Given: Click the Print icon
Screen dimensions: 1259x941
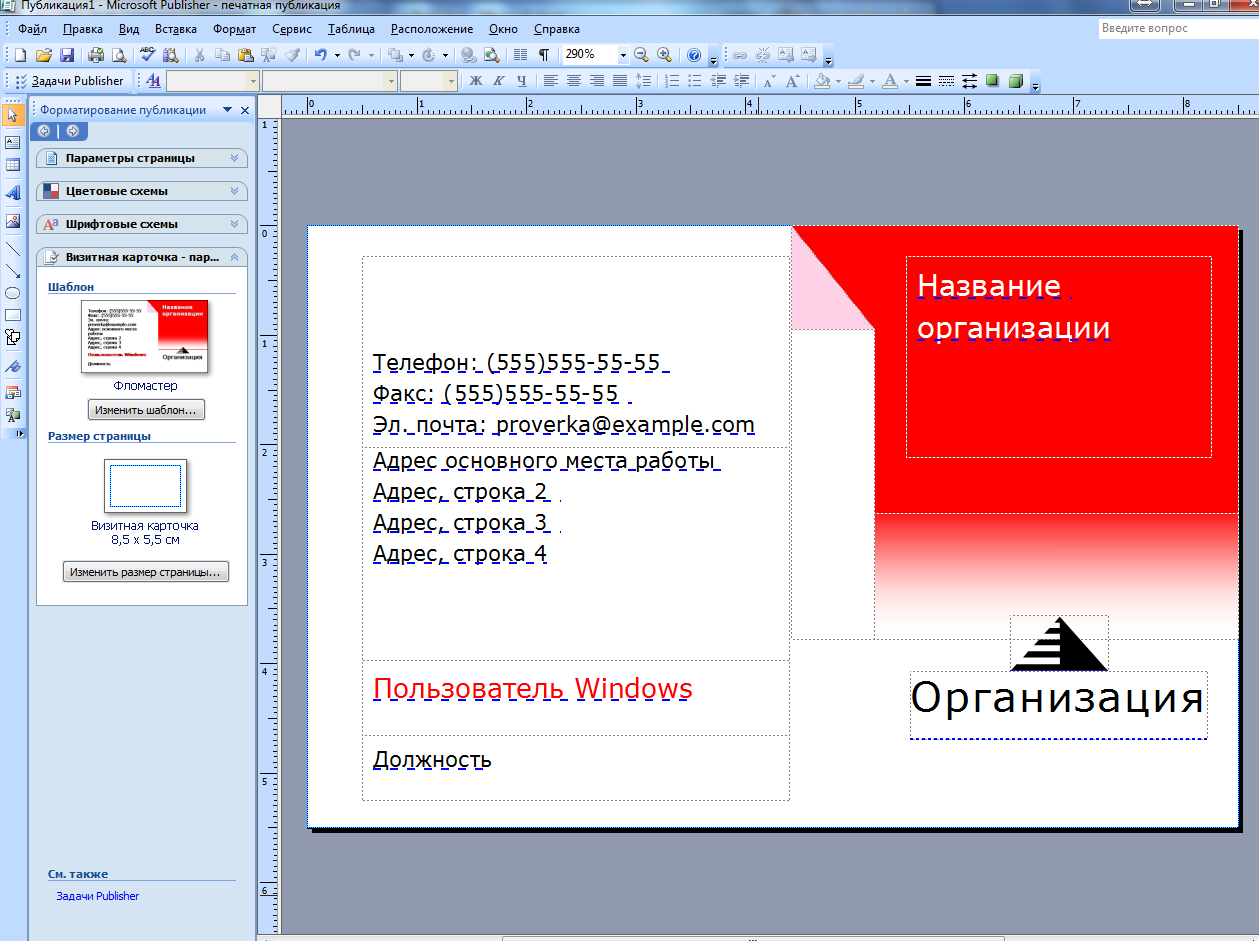Looking at the screenshot, I should [96, 55].
